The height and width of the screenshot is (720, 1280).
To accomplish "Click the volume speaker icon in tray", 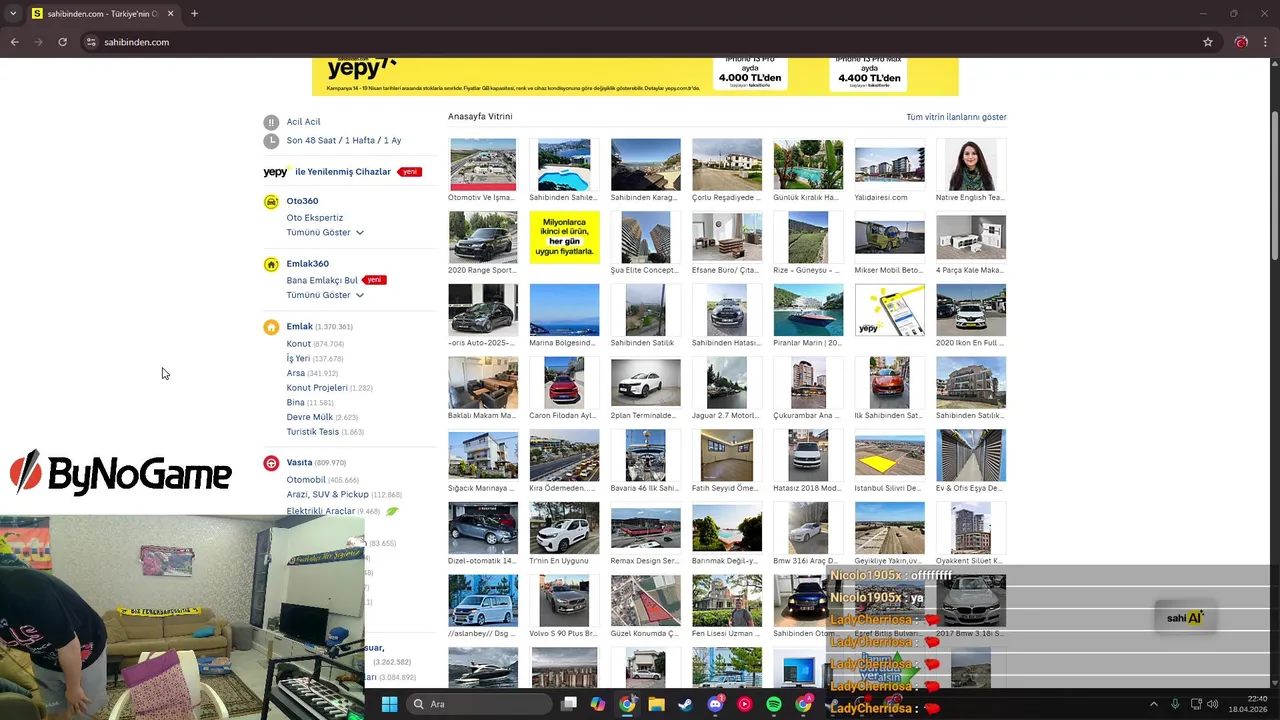I will coord(1212,704).
